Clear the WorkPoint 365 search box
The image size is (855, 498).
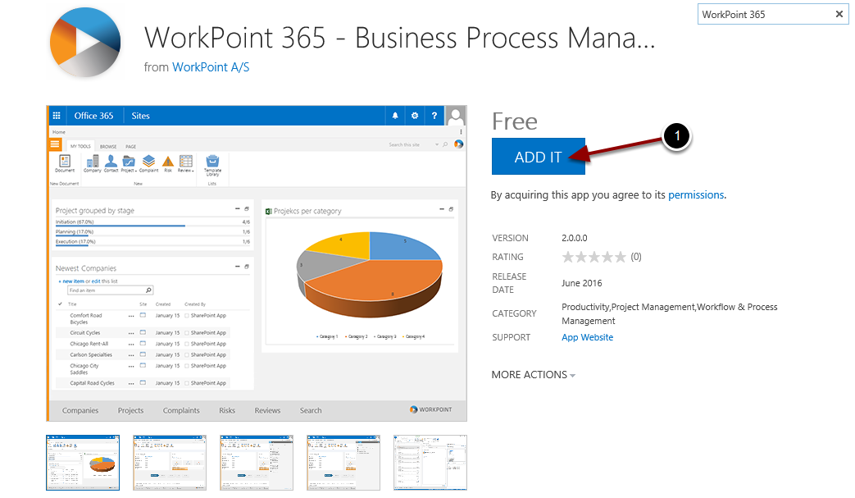click(x=839, y=14)
